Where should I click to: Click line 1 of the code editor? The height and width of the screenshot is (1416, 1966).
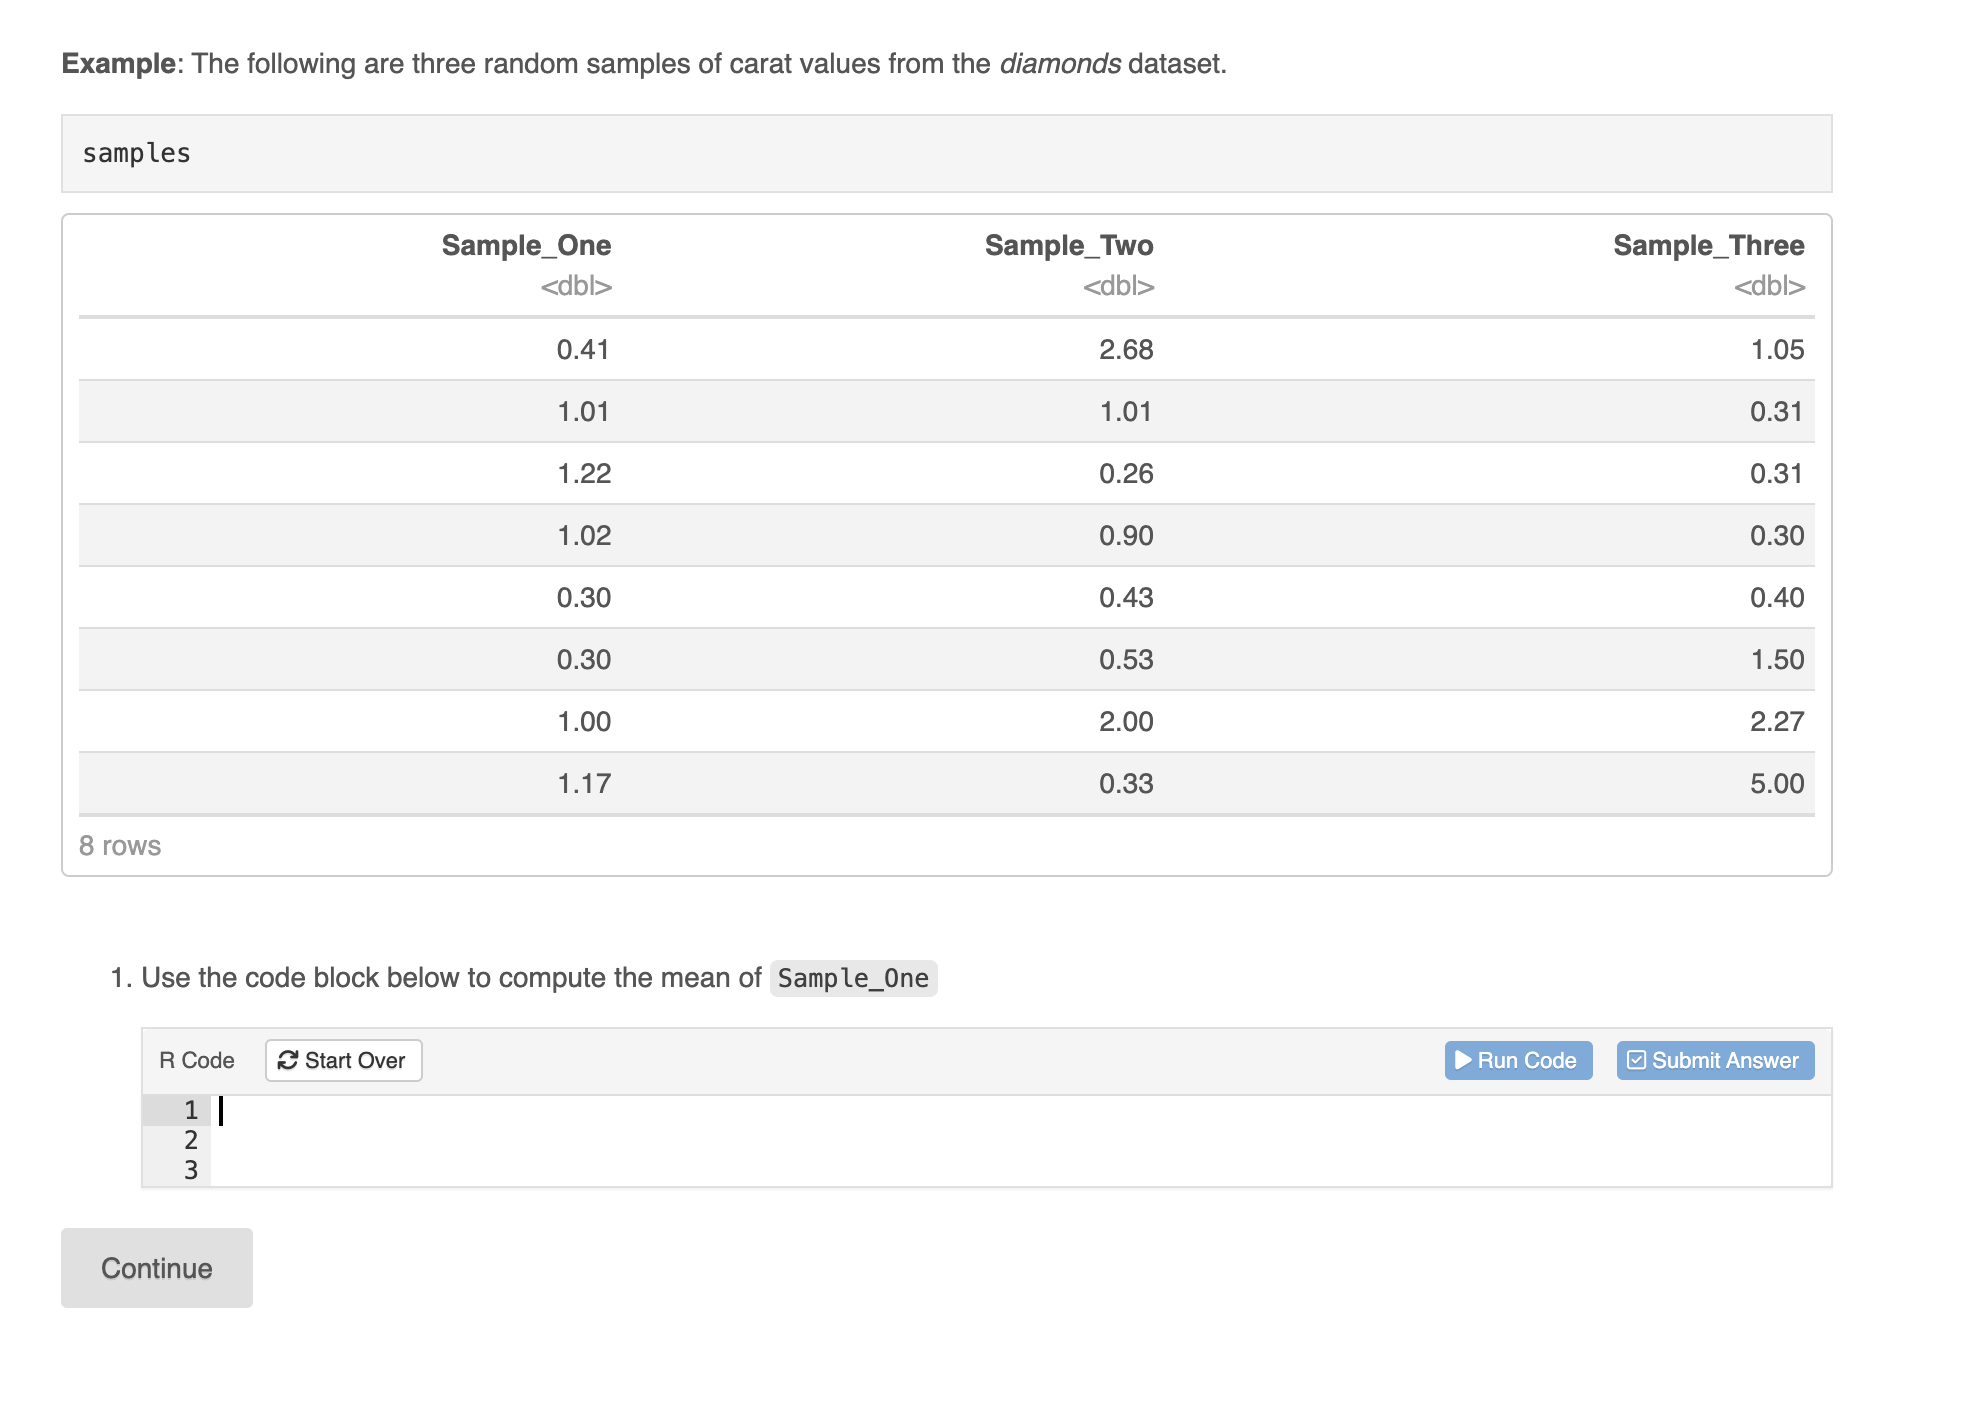pyautogui.click(x=1000, y=1111)
